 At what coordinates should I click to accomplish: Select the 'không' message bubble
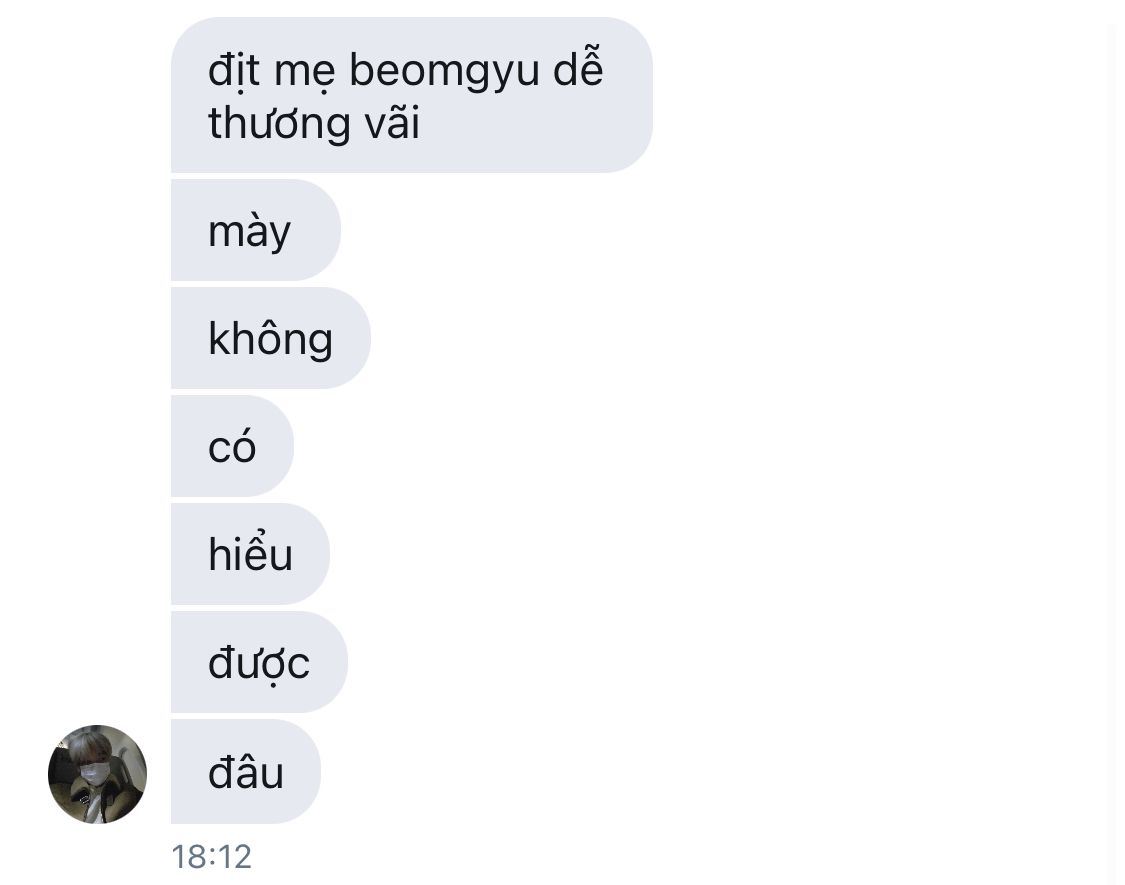pos(270,338)
